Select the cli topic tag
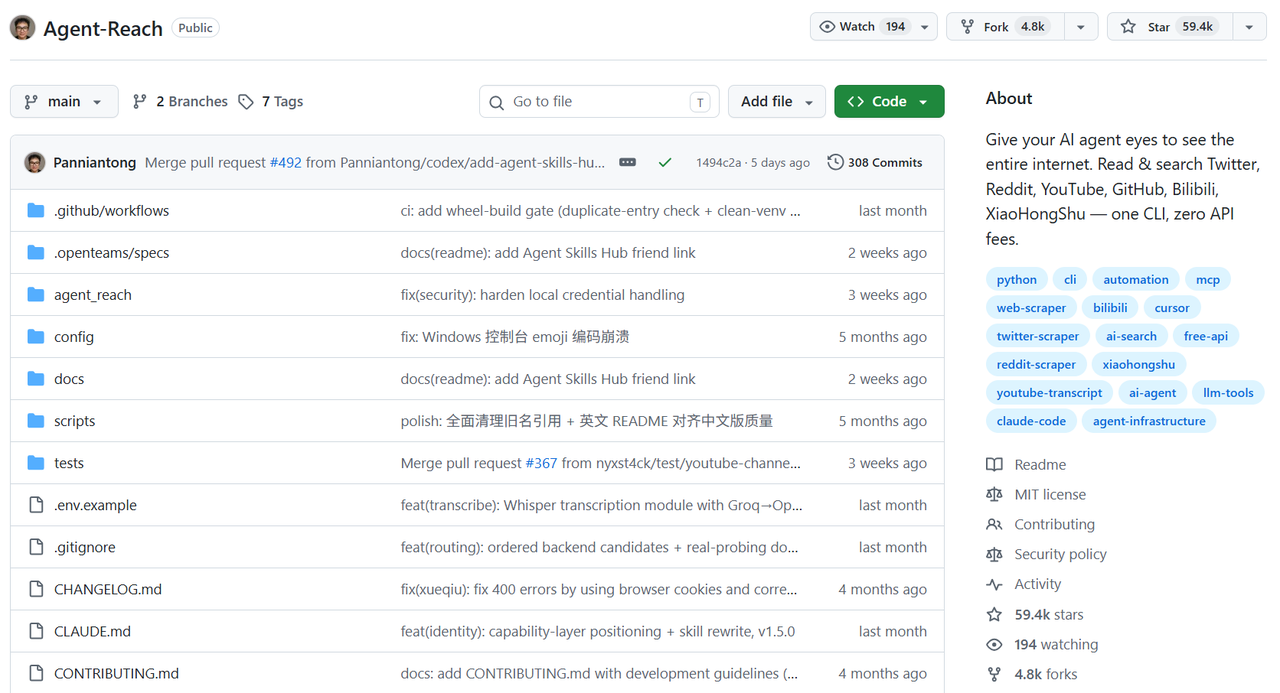1280x693 pixels. [1070, 279]
